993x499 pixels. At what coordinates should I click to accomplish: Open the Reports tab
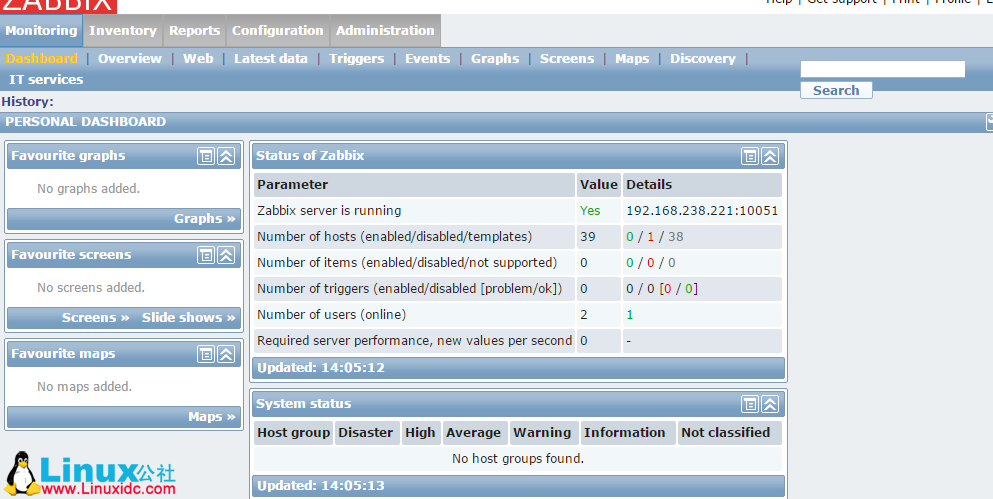click(x=194, y=30)
